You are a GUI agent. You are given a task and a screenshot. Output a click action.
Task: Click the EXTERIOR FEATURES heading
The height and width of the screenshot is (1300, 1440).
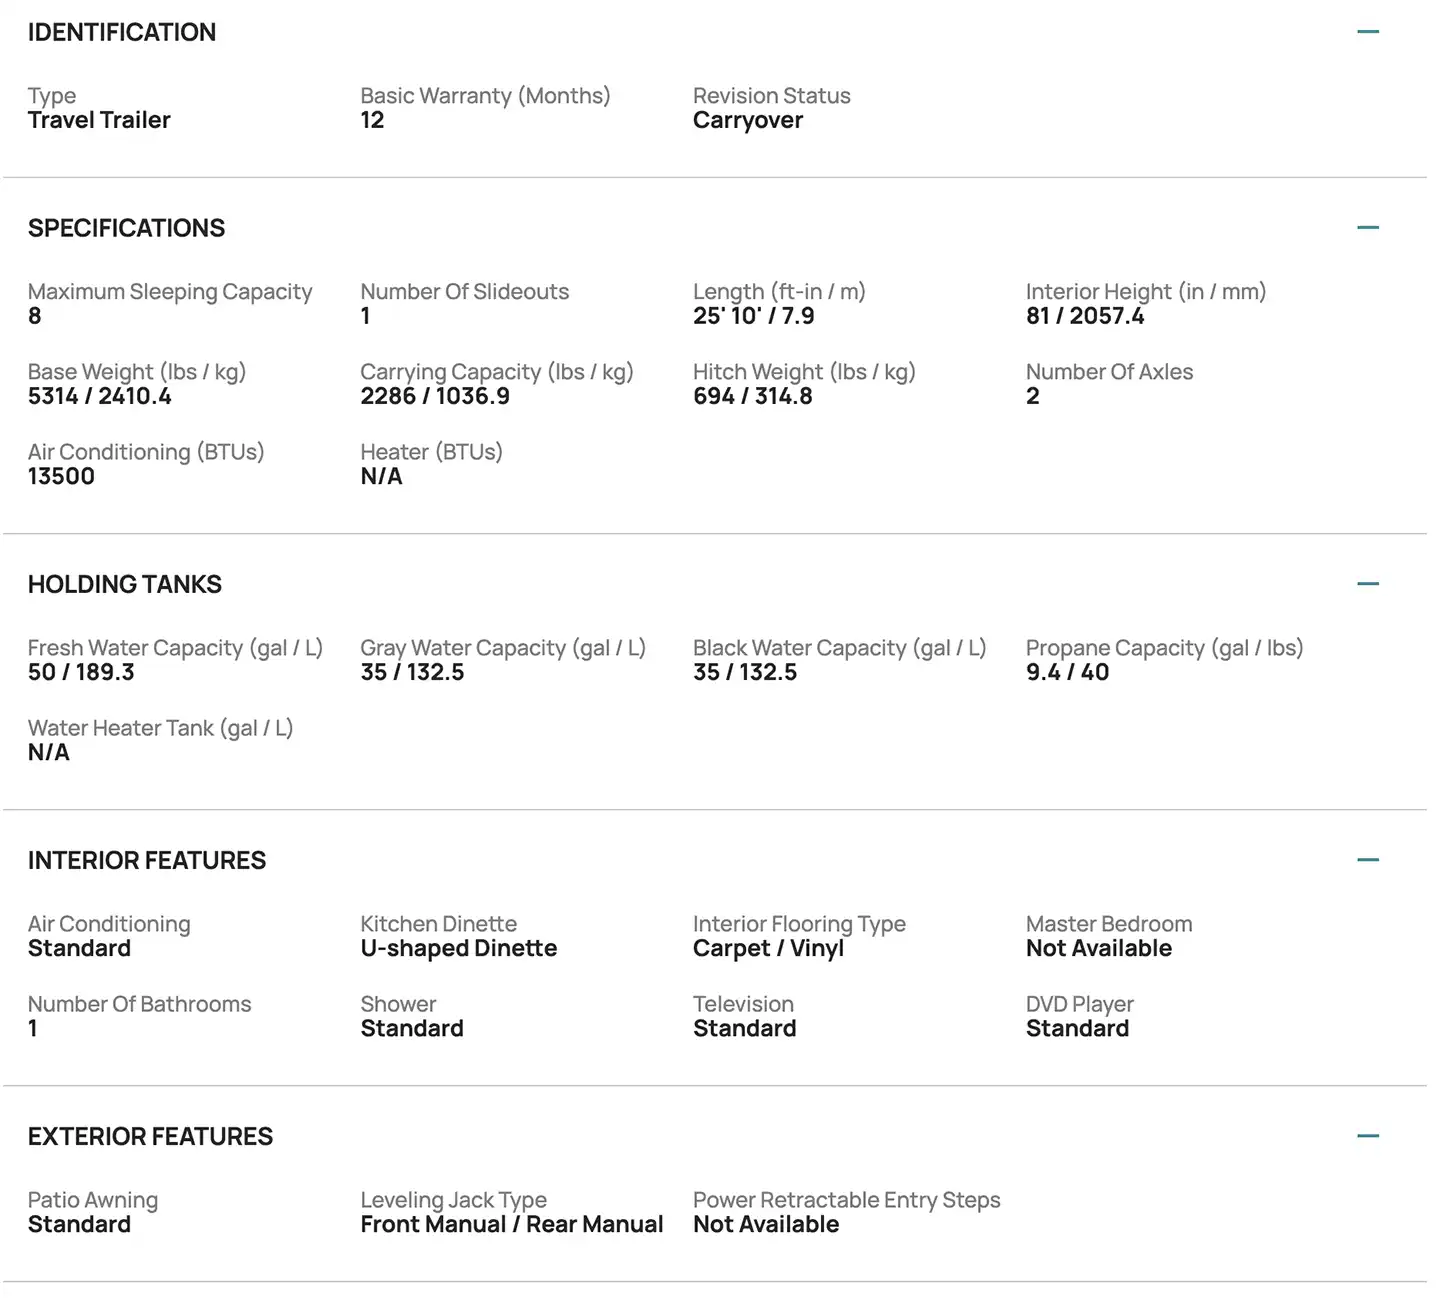(x=150, y=1136)
